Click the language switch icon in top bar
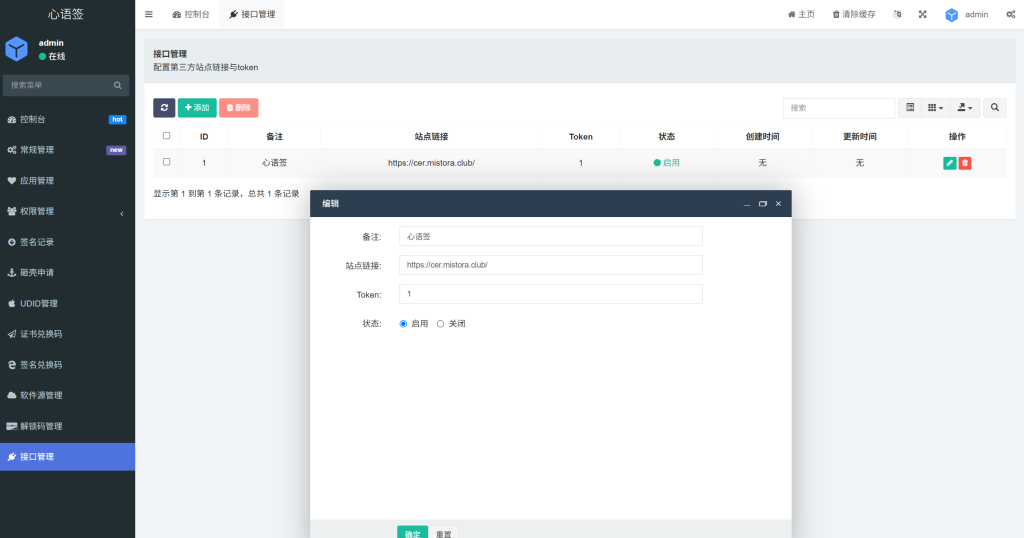 click(x=897, y=14)
